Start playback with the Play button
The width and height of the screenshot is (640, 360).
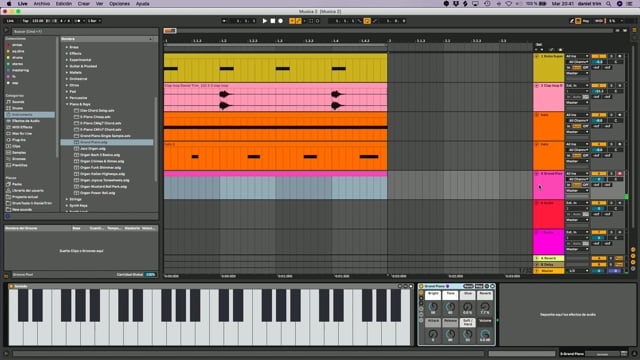coord(264,21)
